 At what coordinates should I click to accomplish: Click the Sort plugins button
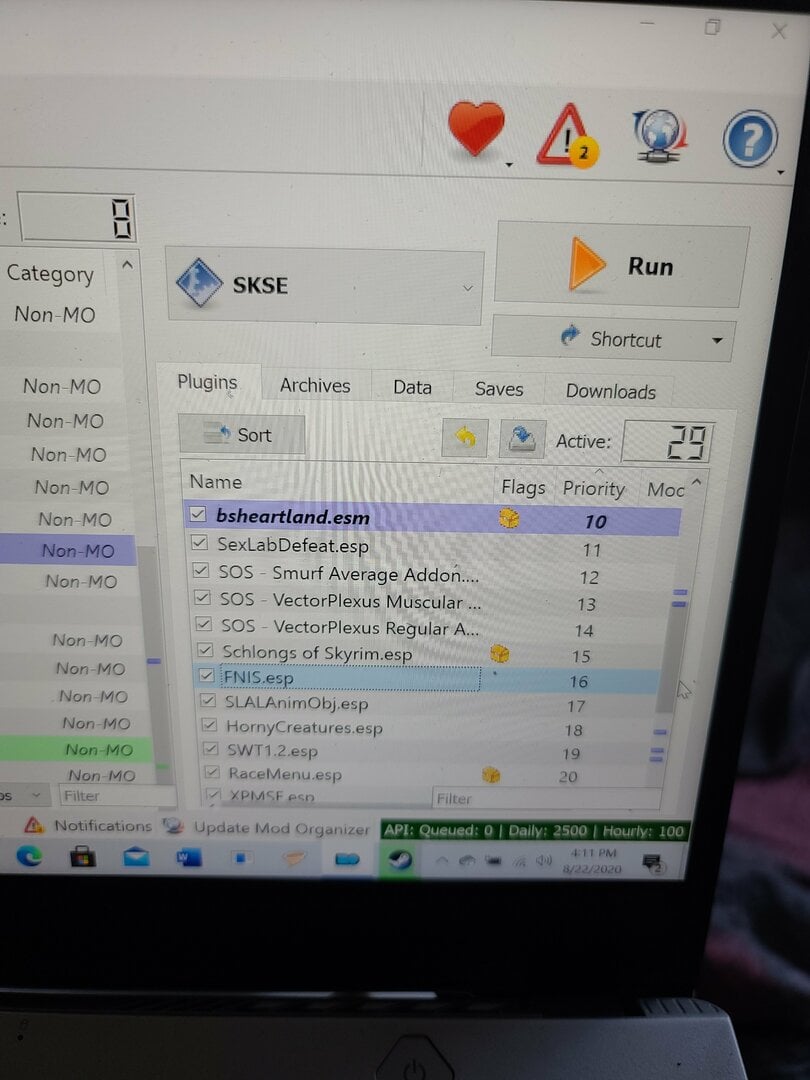[x=241, y=435]
